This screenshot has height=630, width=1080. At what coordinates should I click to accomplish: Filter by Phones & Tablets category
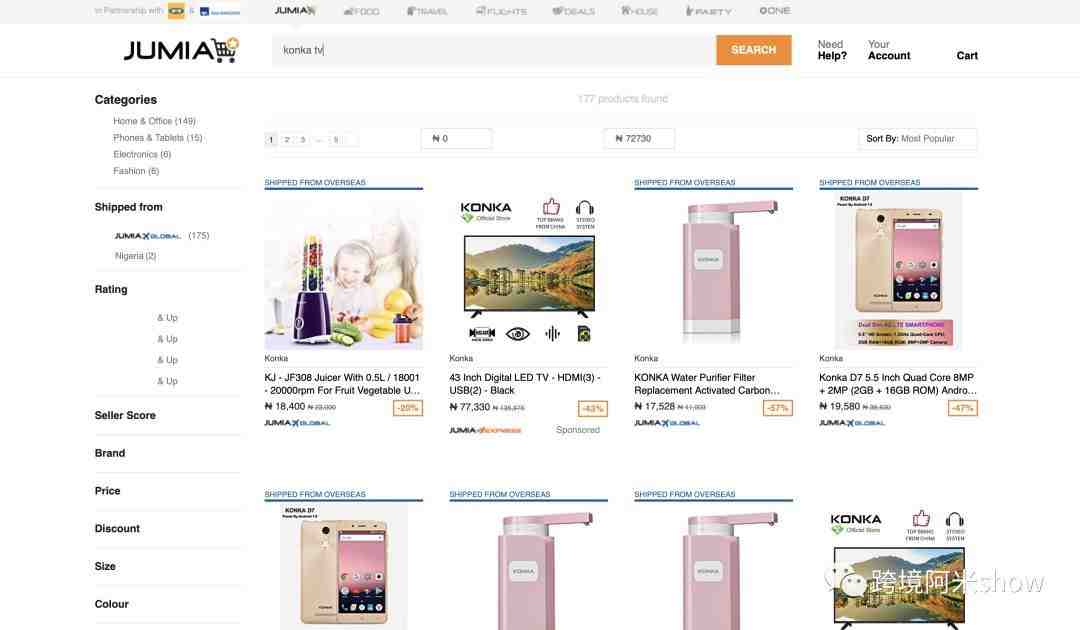158,138
